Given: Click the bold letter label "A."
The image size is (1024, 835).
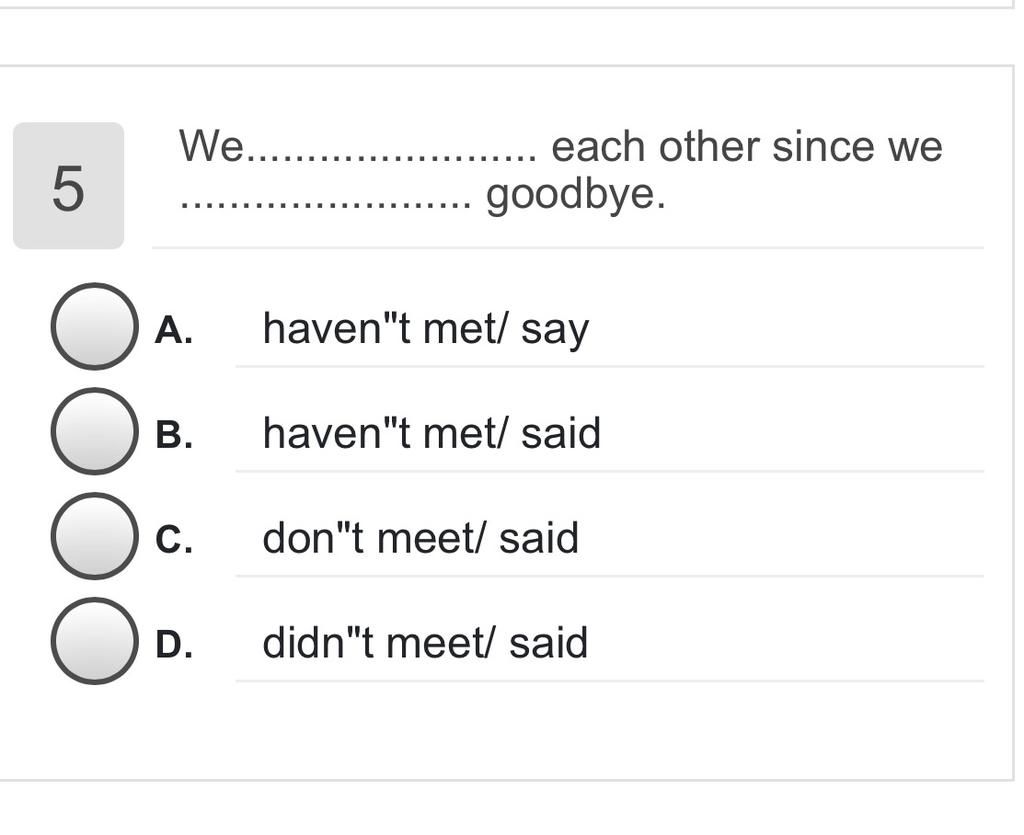Looking at the screenshot, I should [x=174, y=329].
